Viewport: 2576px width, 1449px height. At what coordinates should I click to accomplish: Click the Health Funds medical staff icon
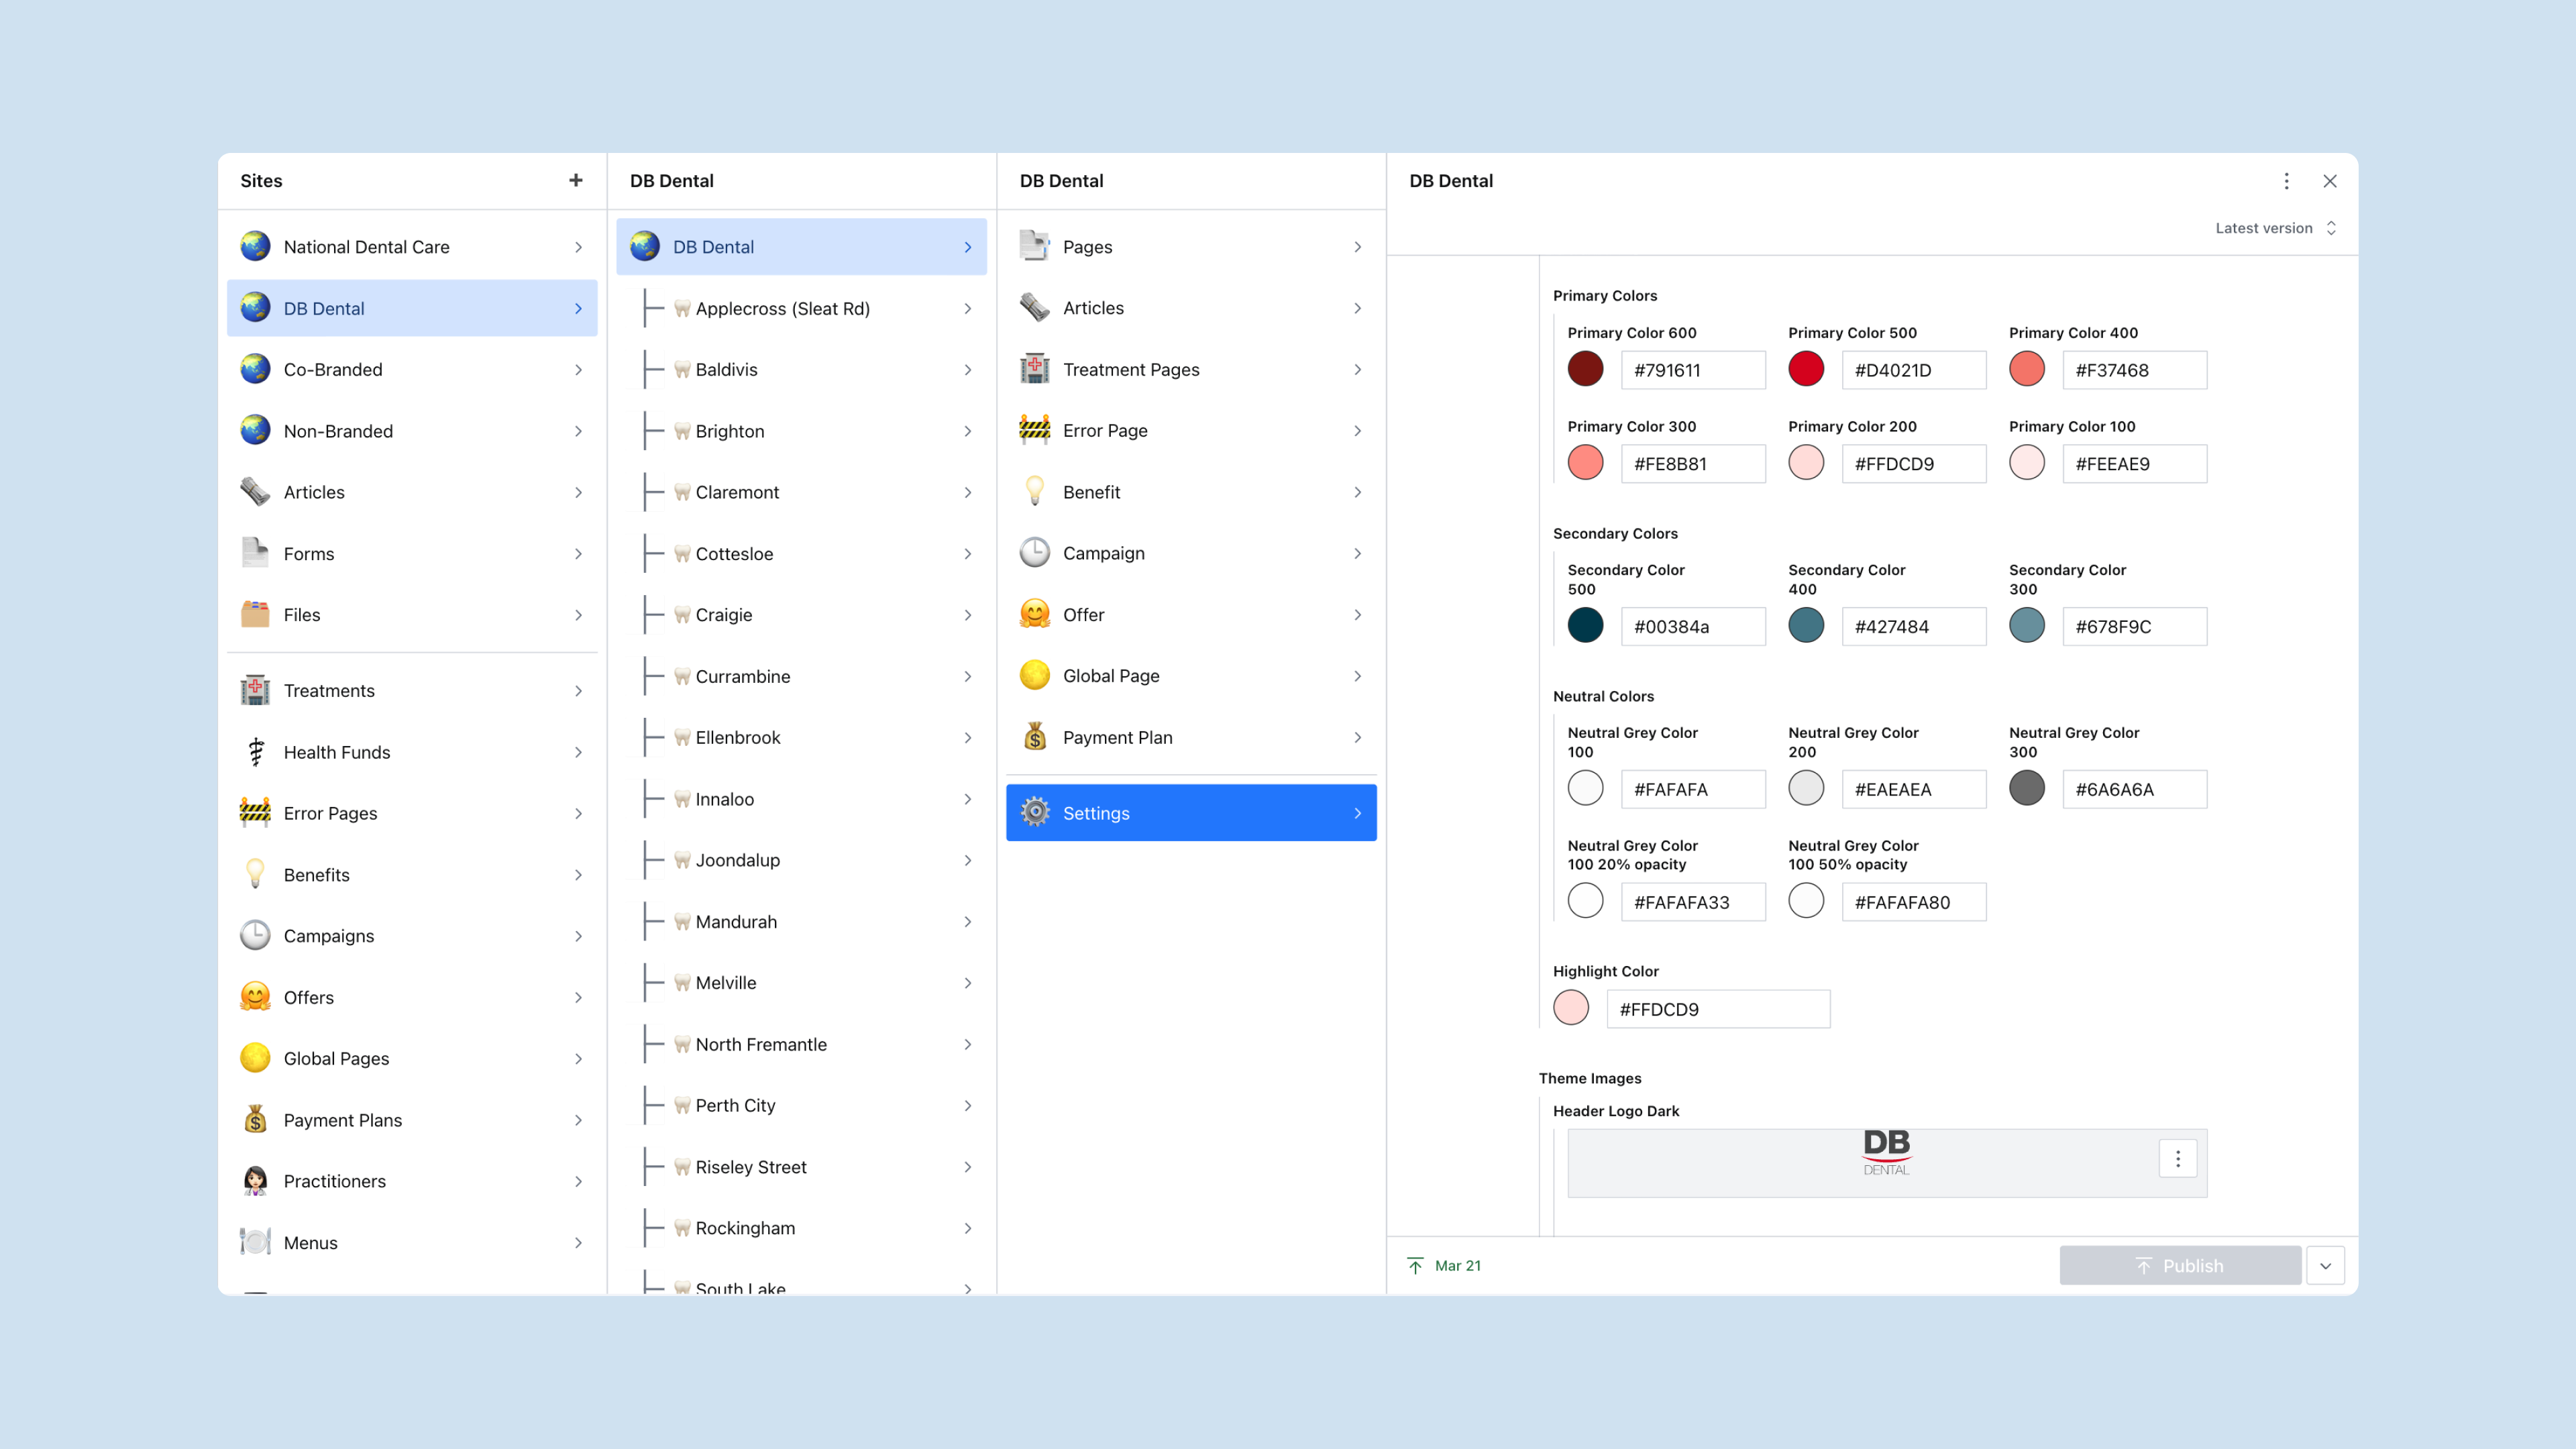255,752
